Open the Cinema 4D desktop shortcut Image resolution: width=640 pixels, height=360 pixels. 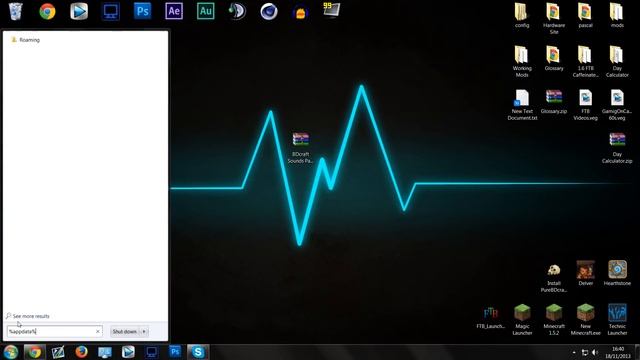(269, 11)
